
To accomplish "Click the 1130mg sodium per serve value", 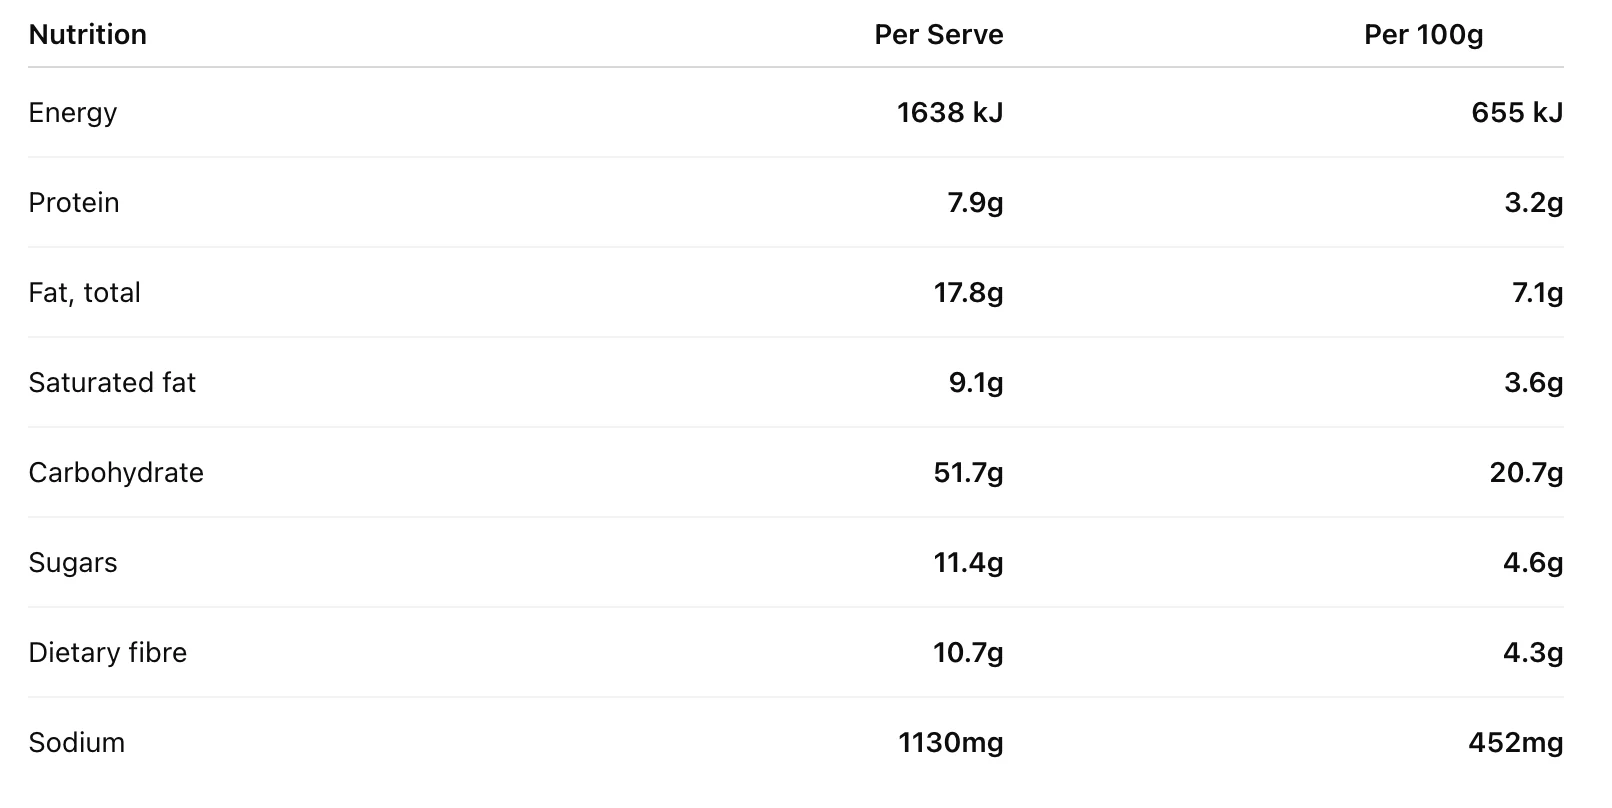I will tap(951, 743).
